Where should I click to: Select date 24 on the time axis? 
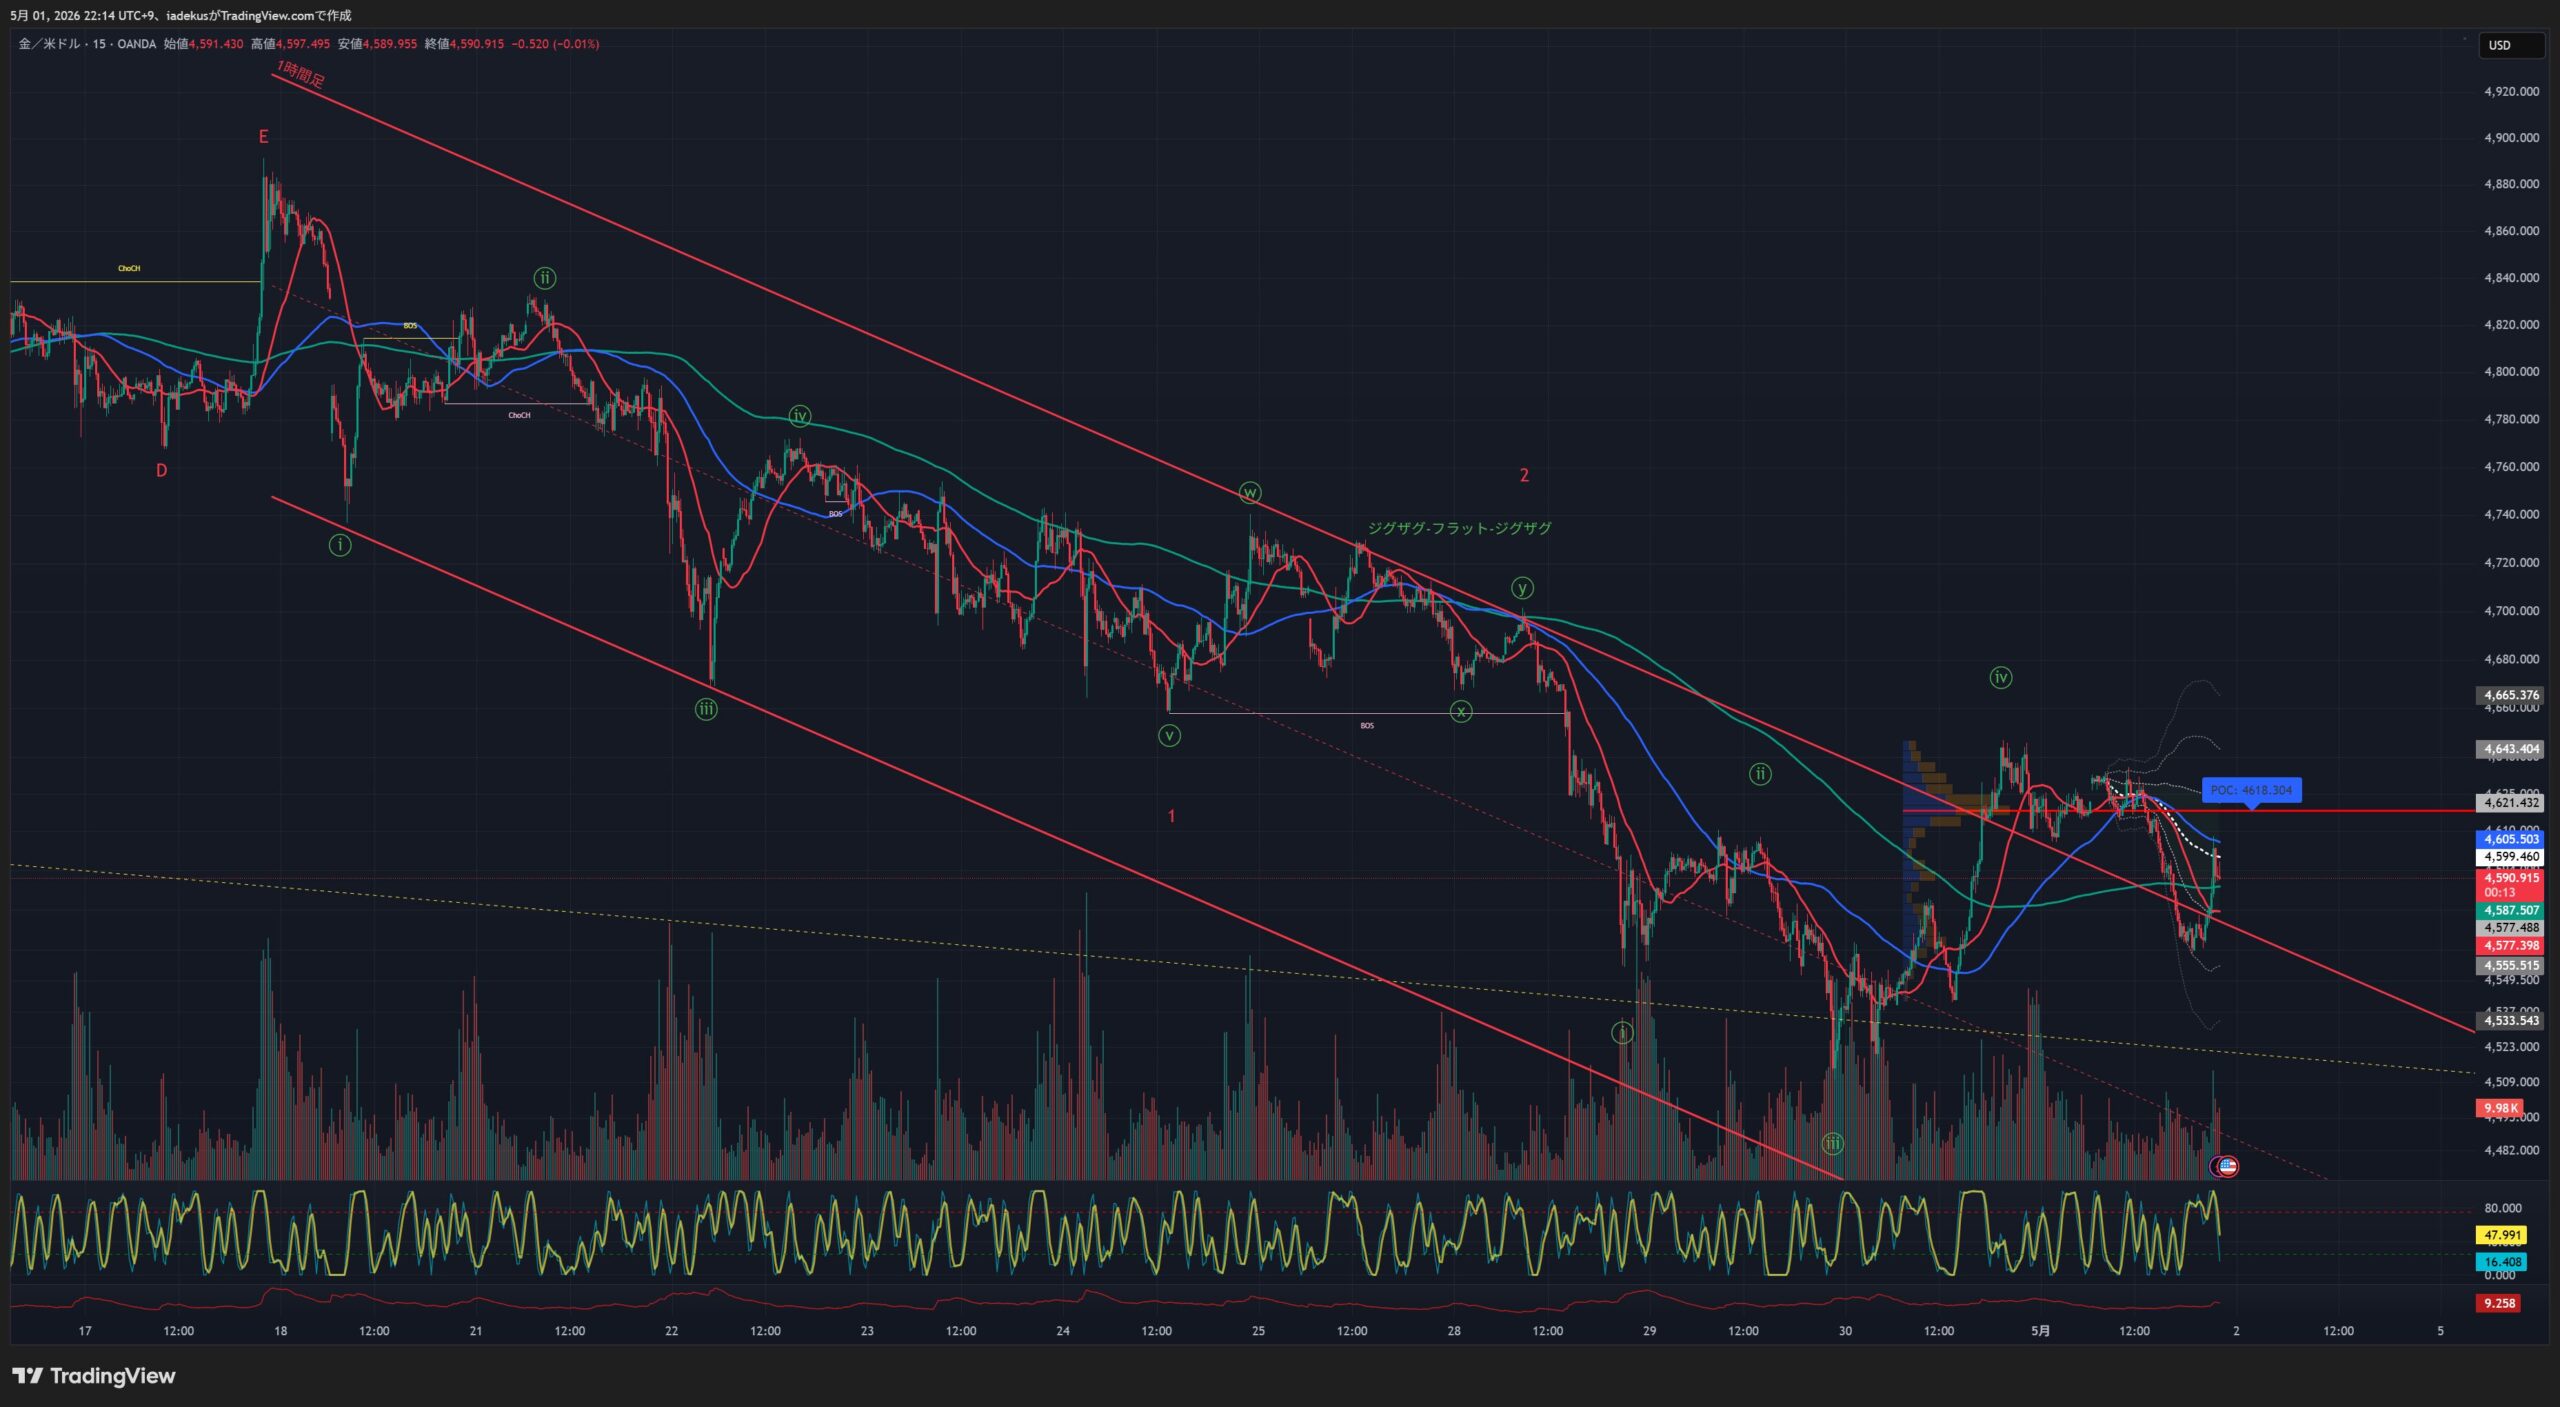(1063, 1331)
